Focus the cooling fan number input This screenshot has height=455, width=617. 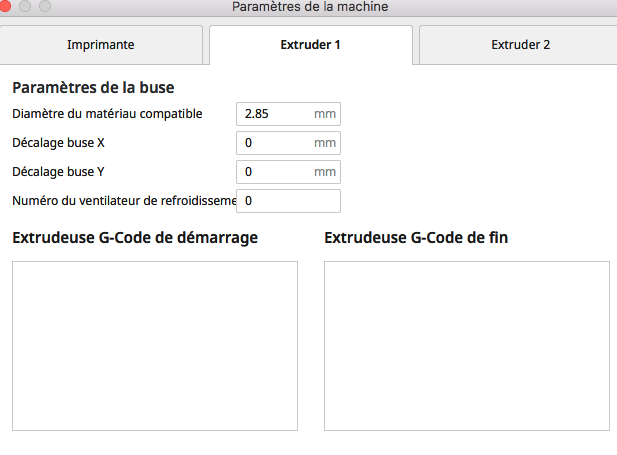[288, 201]
